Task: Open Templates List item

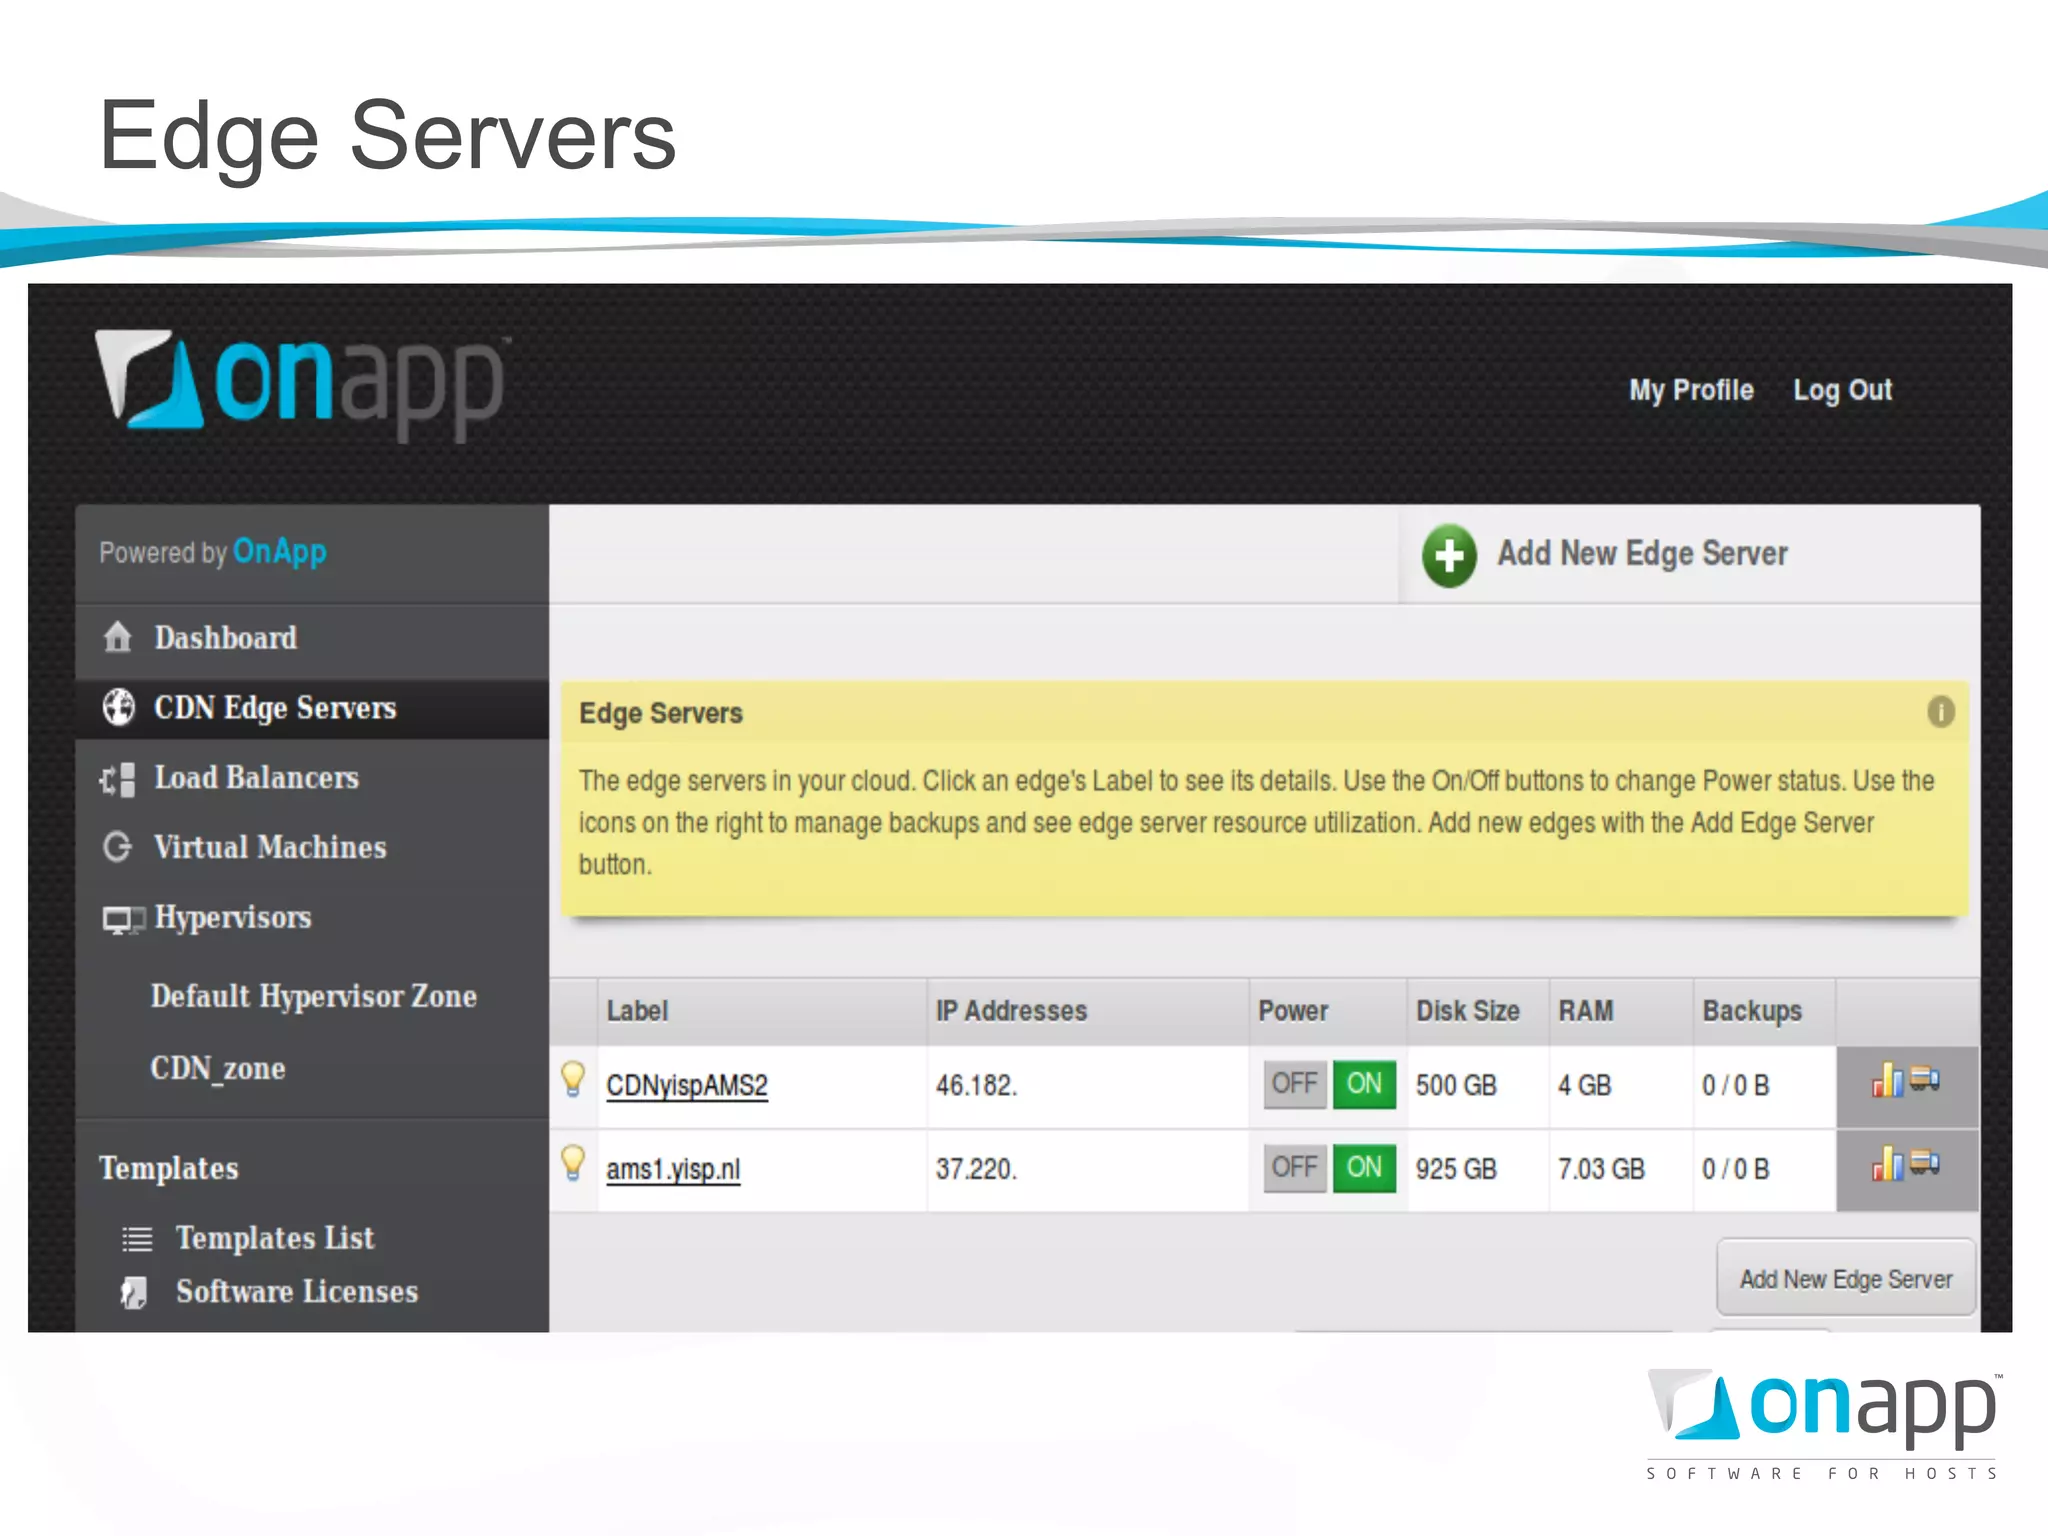Action: coord(275,1239)
